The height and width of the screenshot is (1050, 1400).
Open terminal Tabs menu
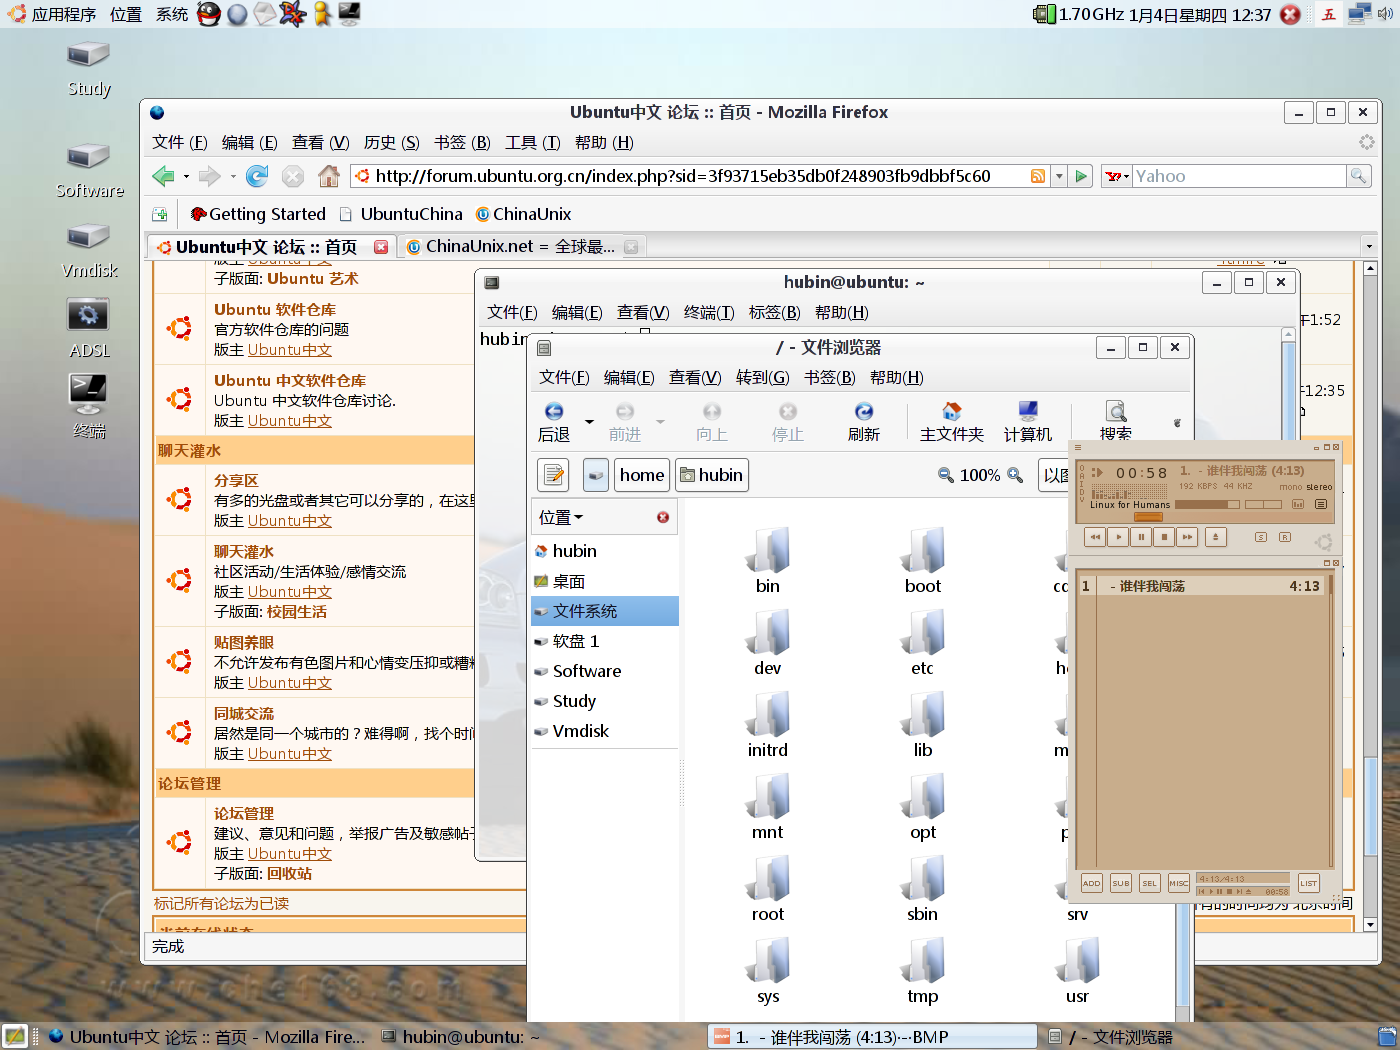coord(775,312)
